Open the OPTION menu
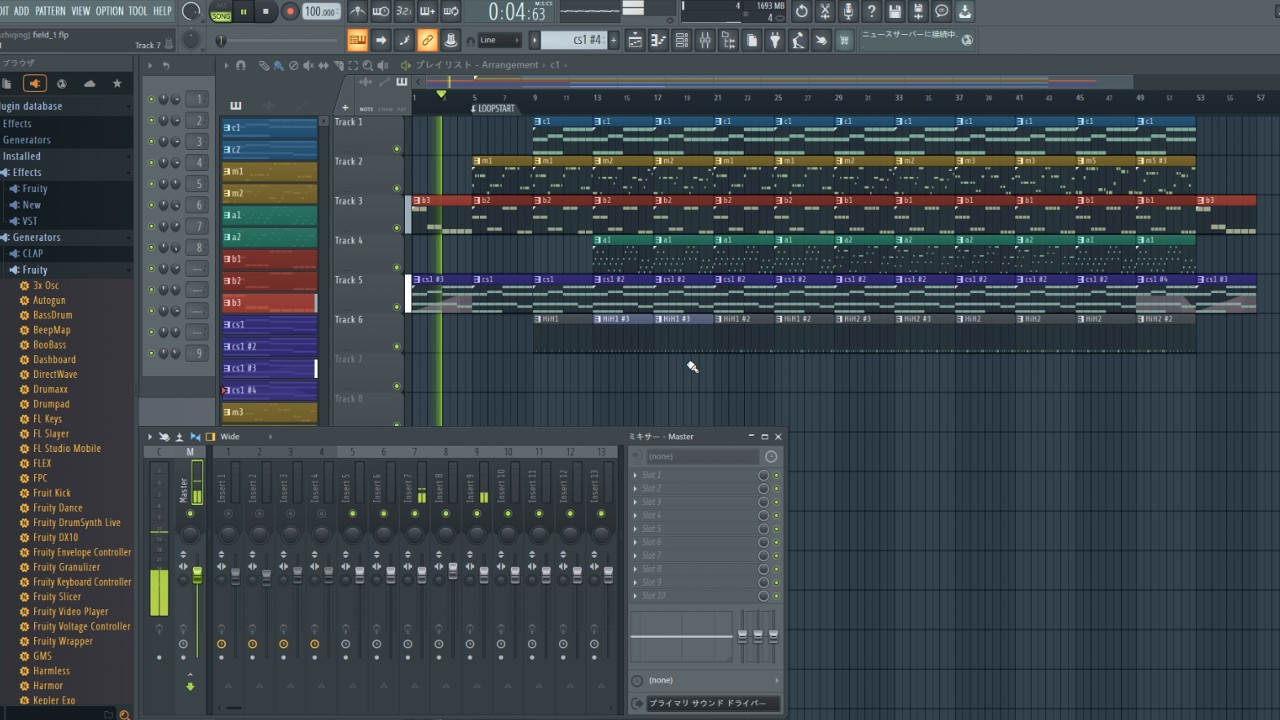 point(110,12)
